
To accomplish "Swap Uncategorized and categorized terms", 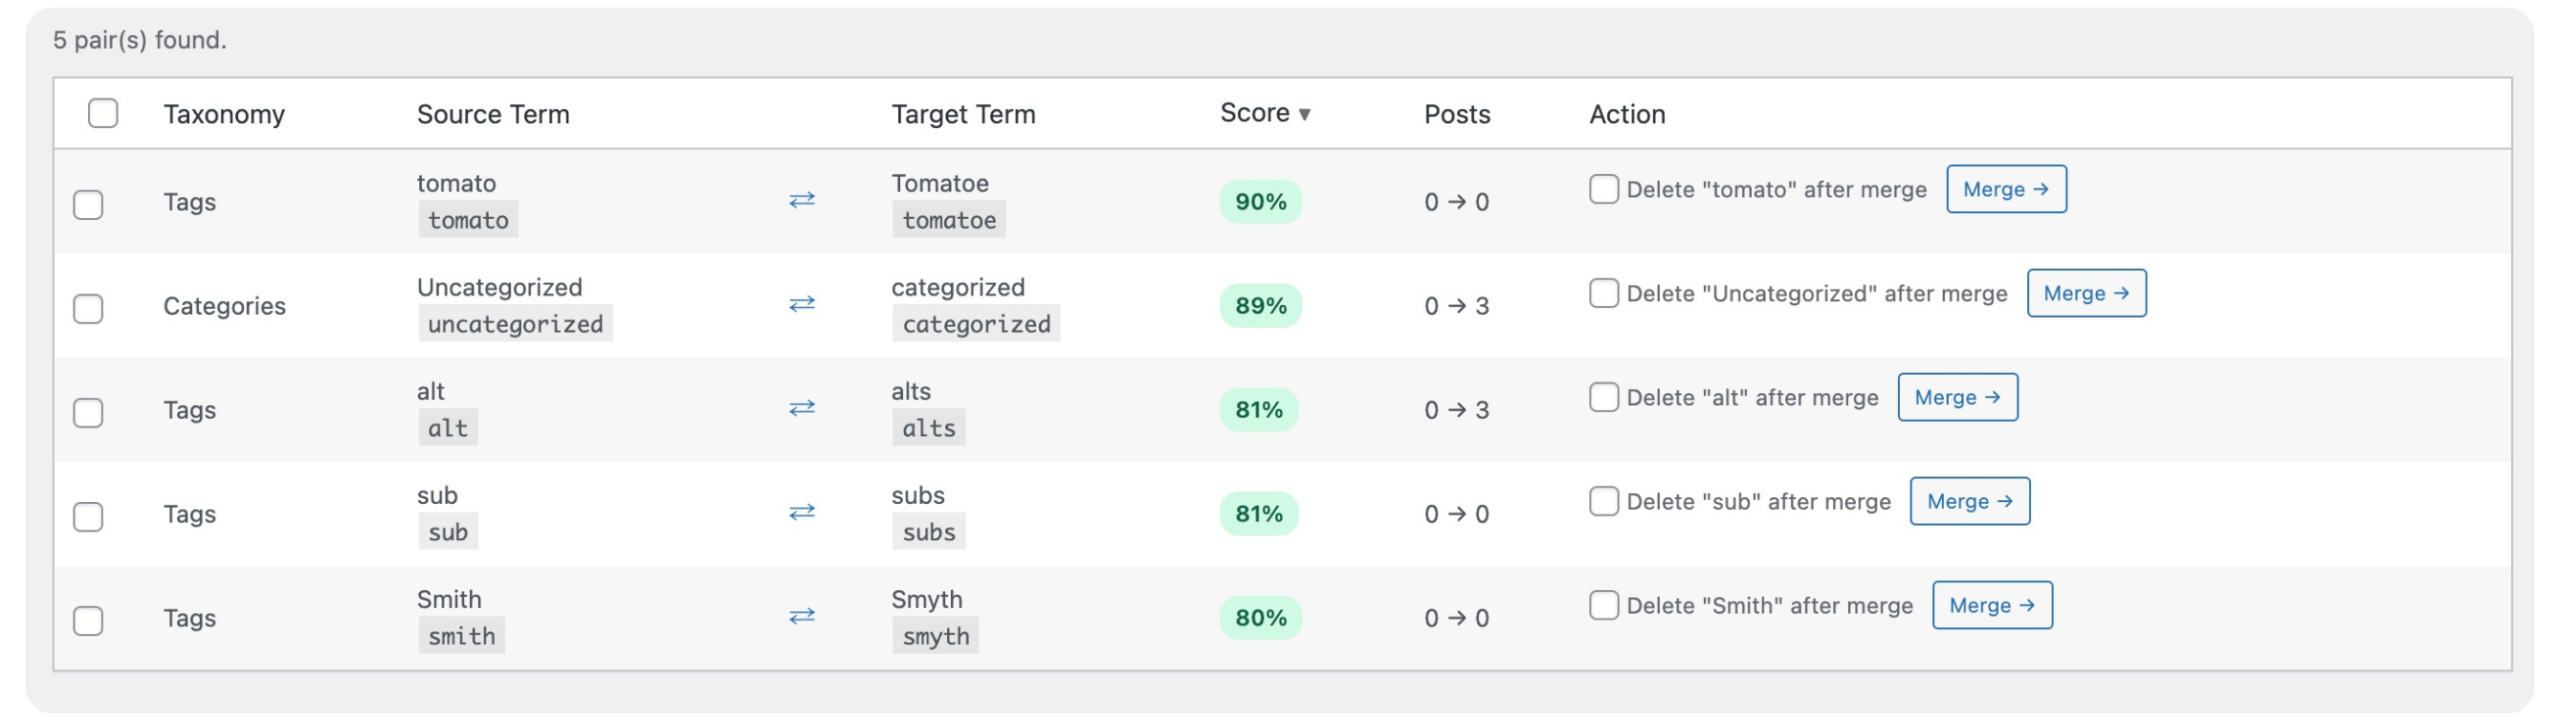I will click(801, 304).
